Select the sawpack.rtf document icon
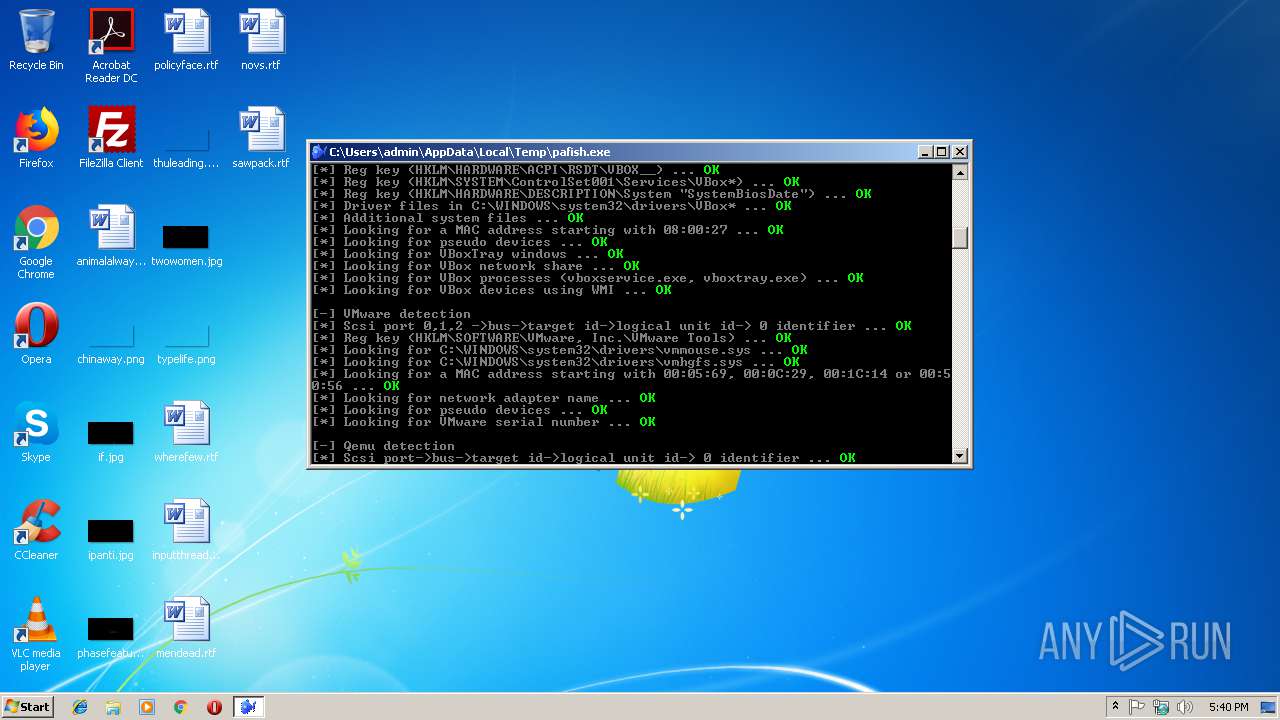The width and height of the screenshot is (1280, 720). pos(261,138)
